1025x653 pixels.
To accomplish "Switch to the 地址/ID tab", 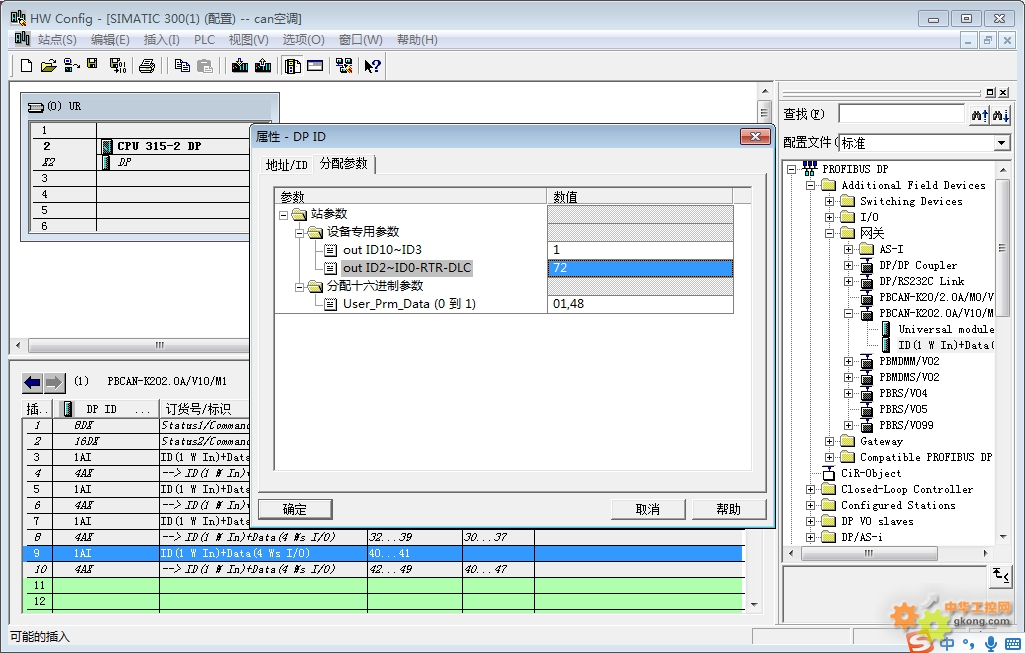I will pos(286,165).
